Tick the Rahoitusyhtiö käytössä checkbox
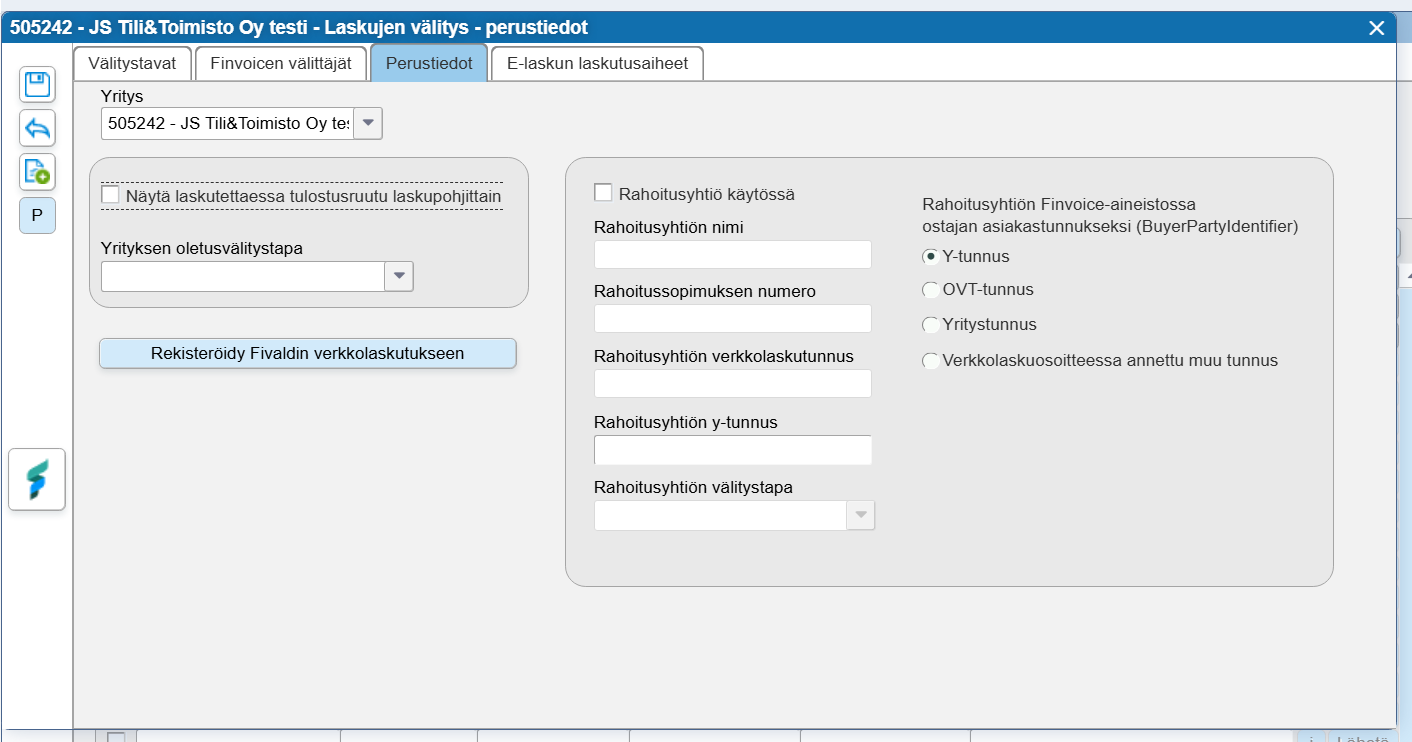1412x742 pixels. 603,192
